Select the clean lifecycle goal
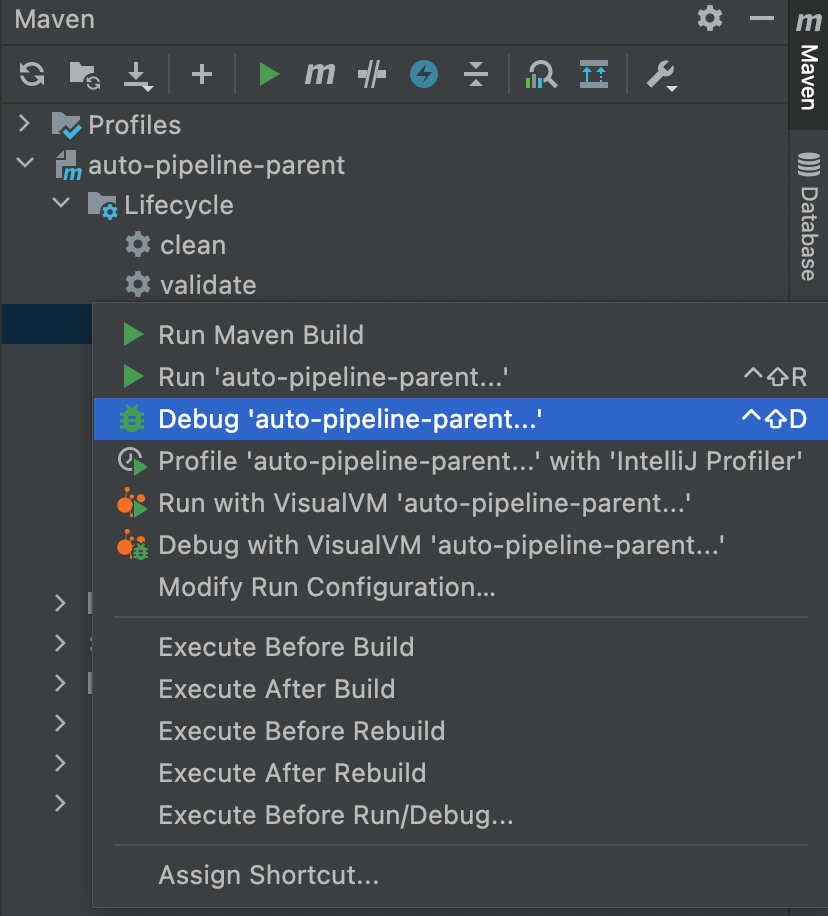 click(x=192, y=245)
